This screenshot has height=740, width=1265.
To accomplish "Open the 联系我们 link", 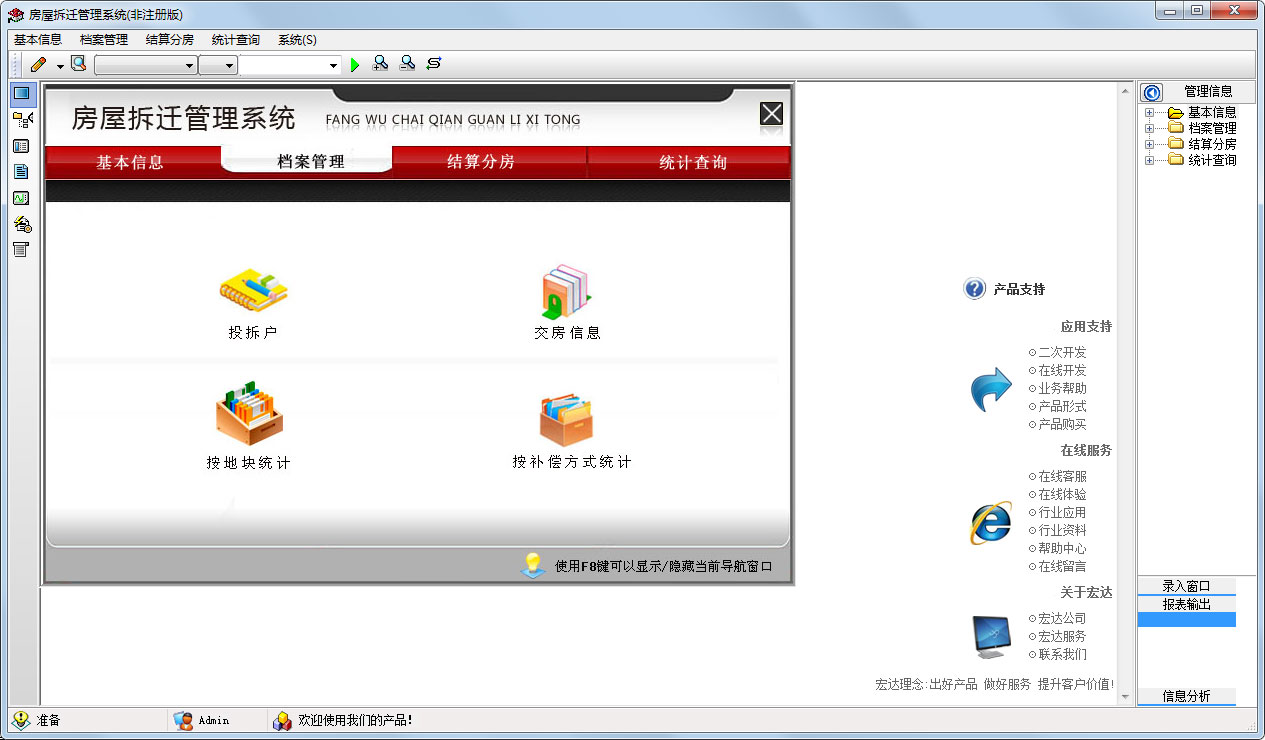I will pyautogui.click(x=1062, y=654).
